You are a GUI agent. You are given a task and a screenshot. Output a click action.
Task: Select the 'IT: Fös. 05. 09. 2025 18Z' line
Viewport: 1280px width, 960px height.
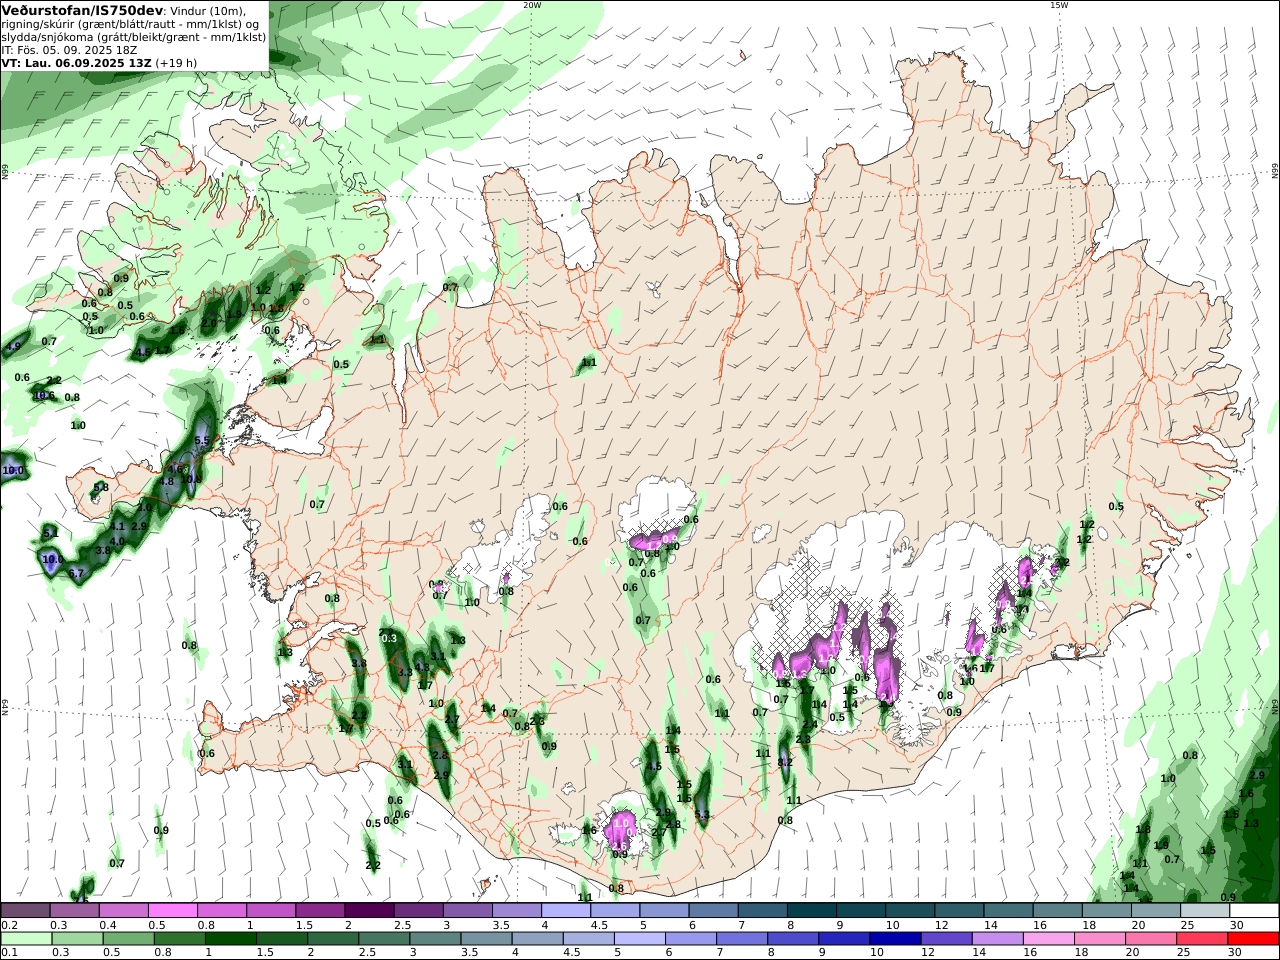[69, 49]
